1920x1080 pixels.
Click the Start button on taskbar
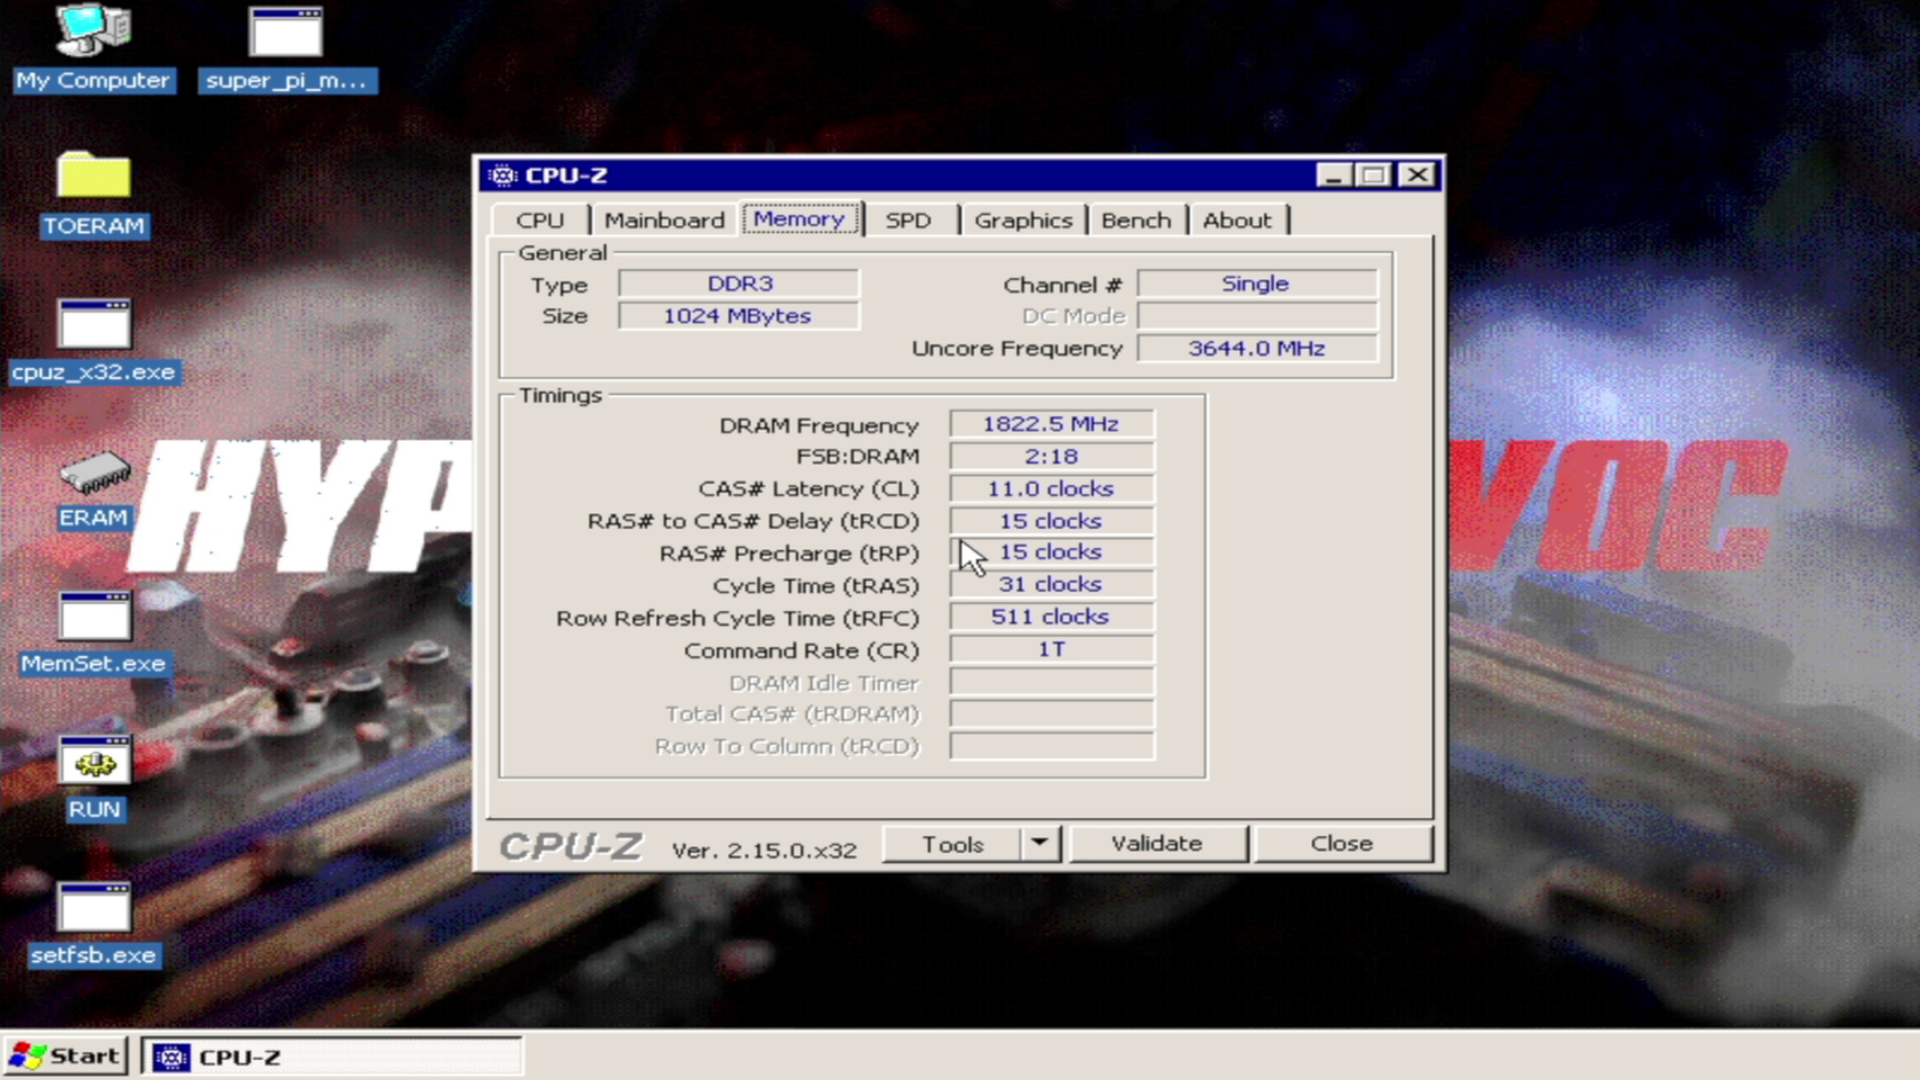pos(66,1056)
